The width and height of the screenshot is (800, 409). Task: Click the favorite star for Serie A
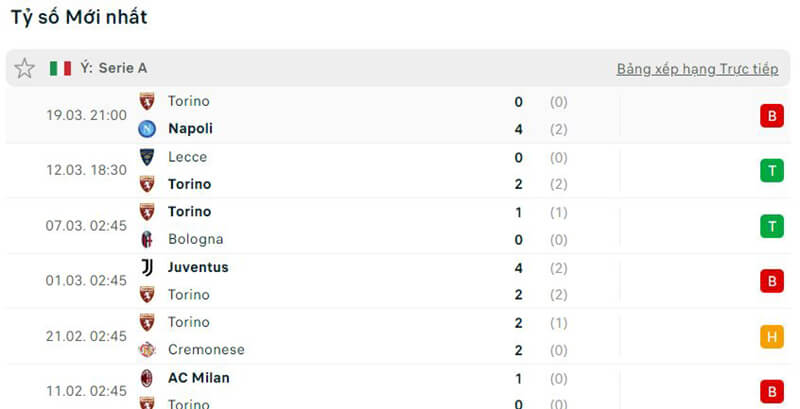(25, 68)
